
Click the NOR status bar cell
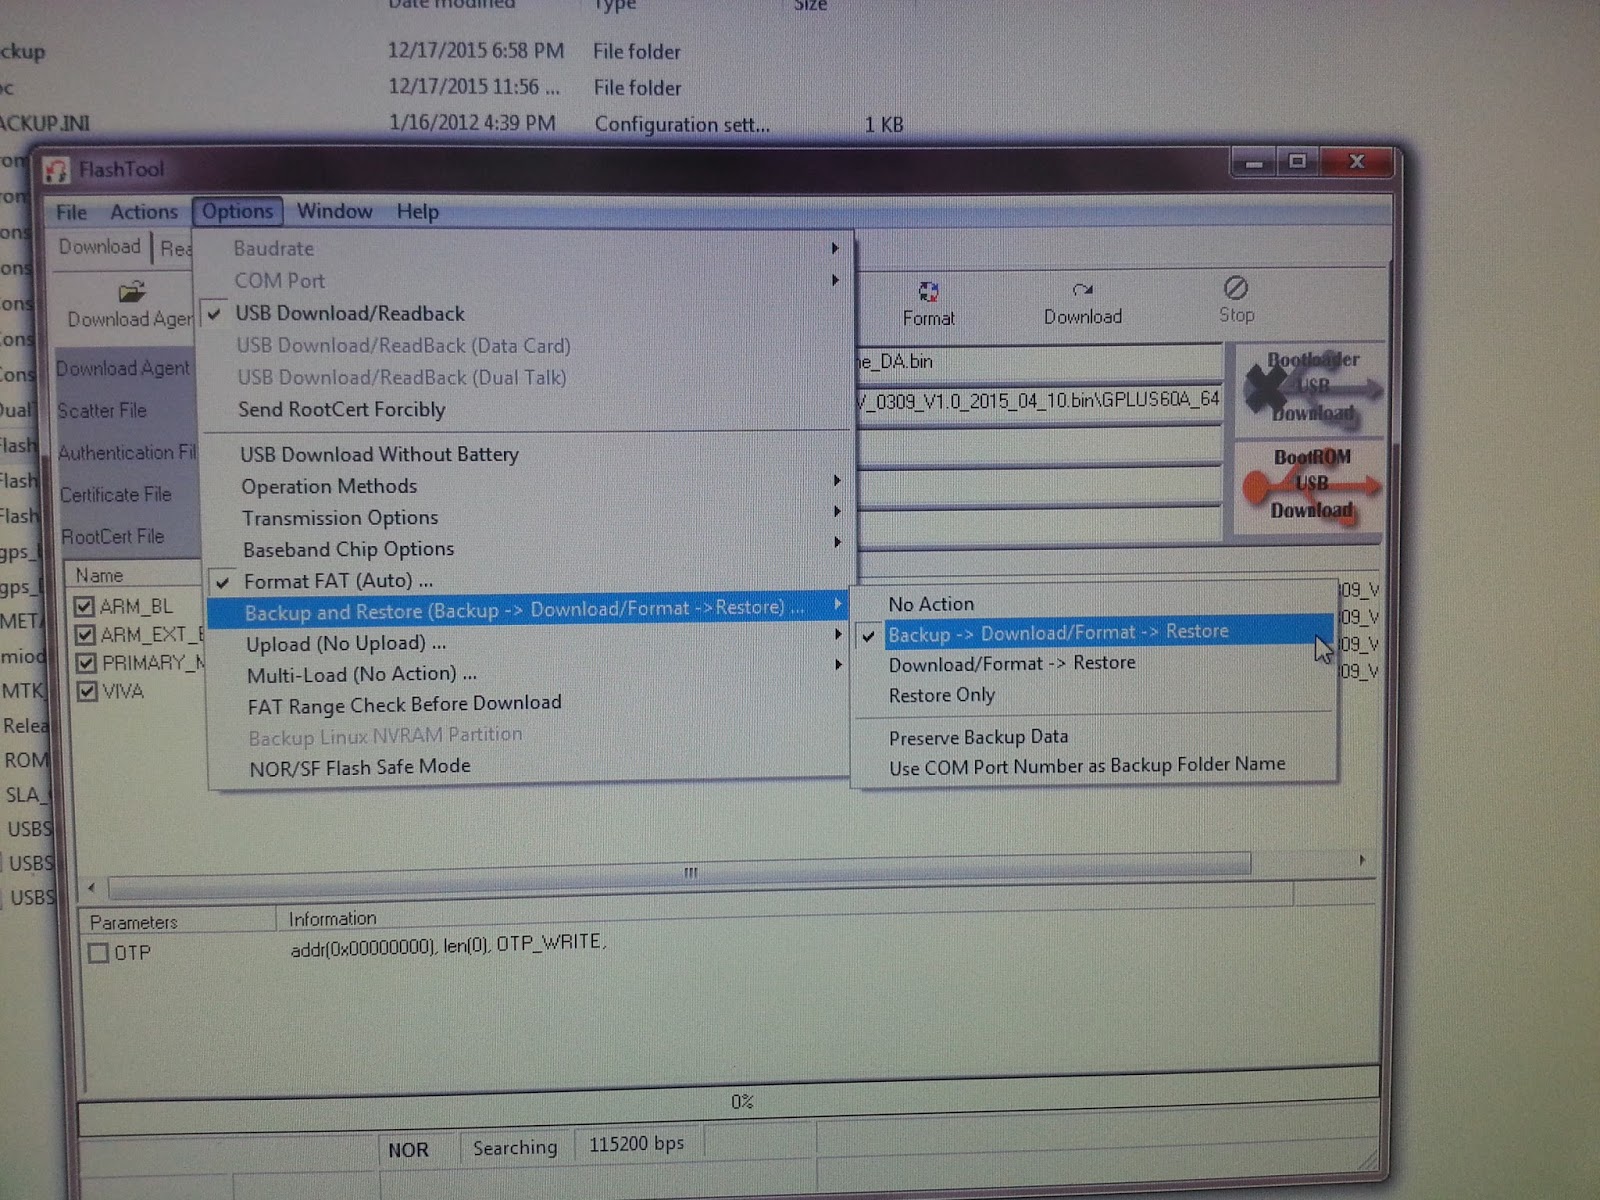pos(408,1150)
